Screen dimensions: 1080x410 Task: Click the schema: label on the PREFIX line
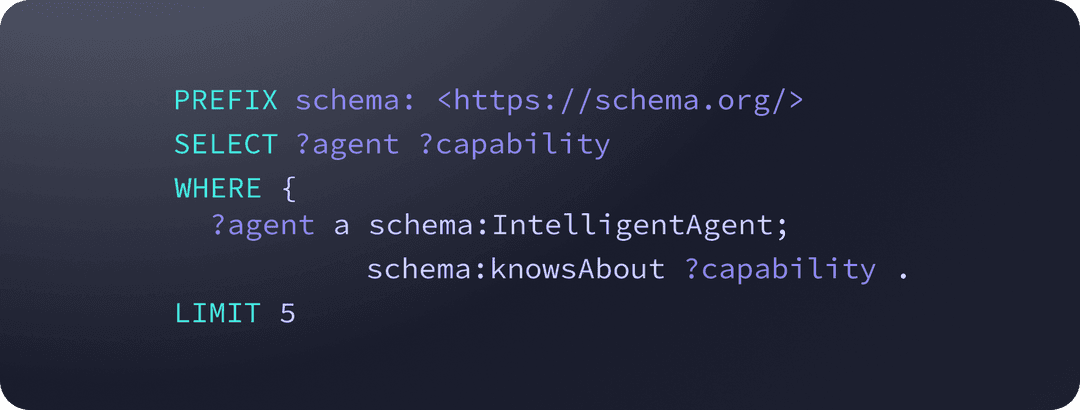(355, 100)
